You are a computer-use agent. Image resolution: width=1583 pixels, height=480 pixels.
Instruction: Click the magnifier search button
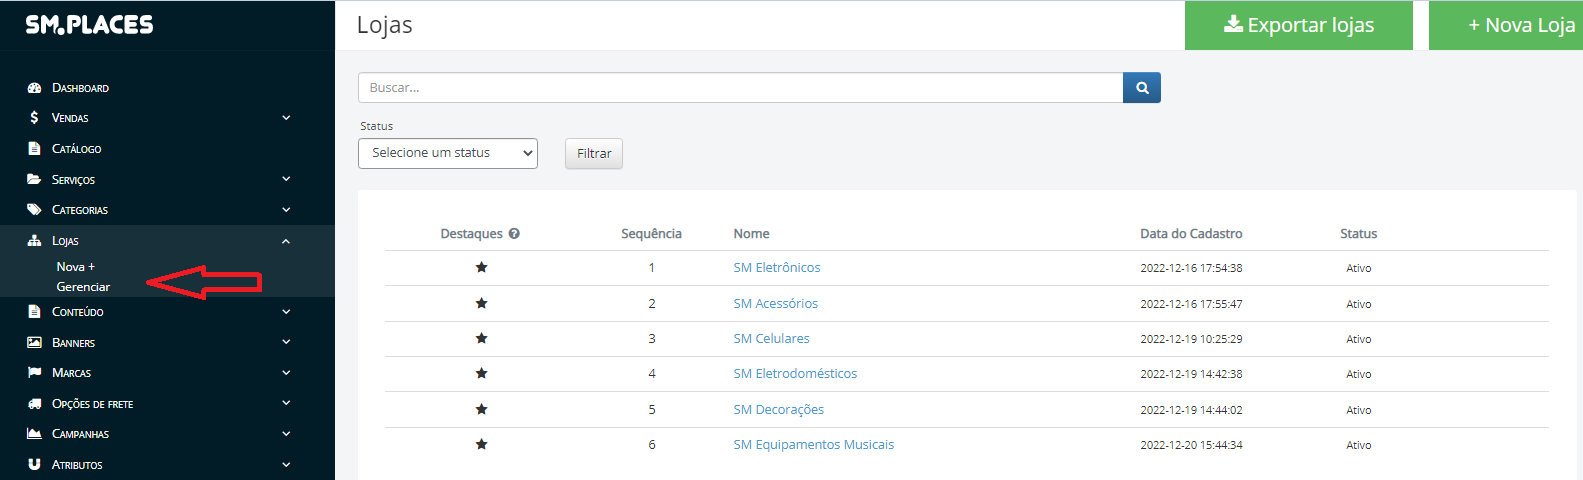[x=1142, y=88]
